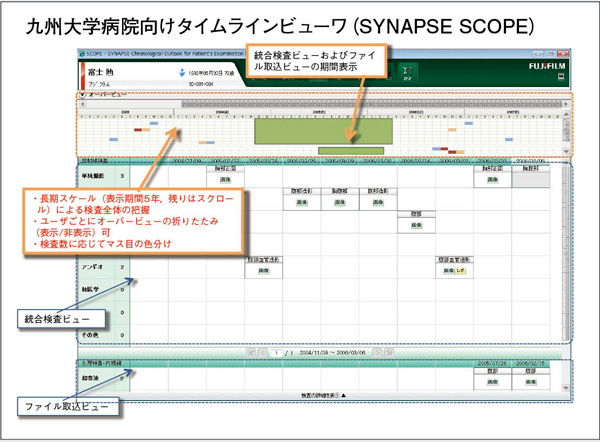Open 画像 beside the yellow レポ button

449,271
